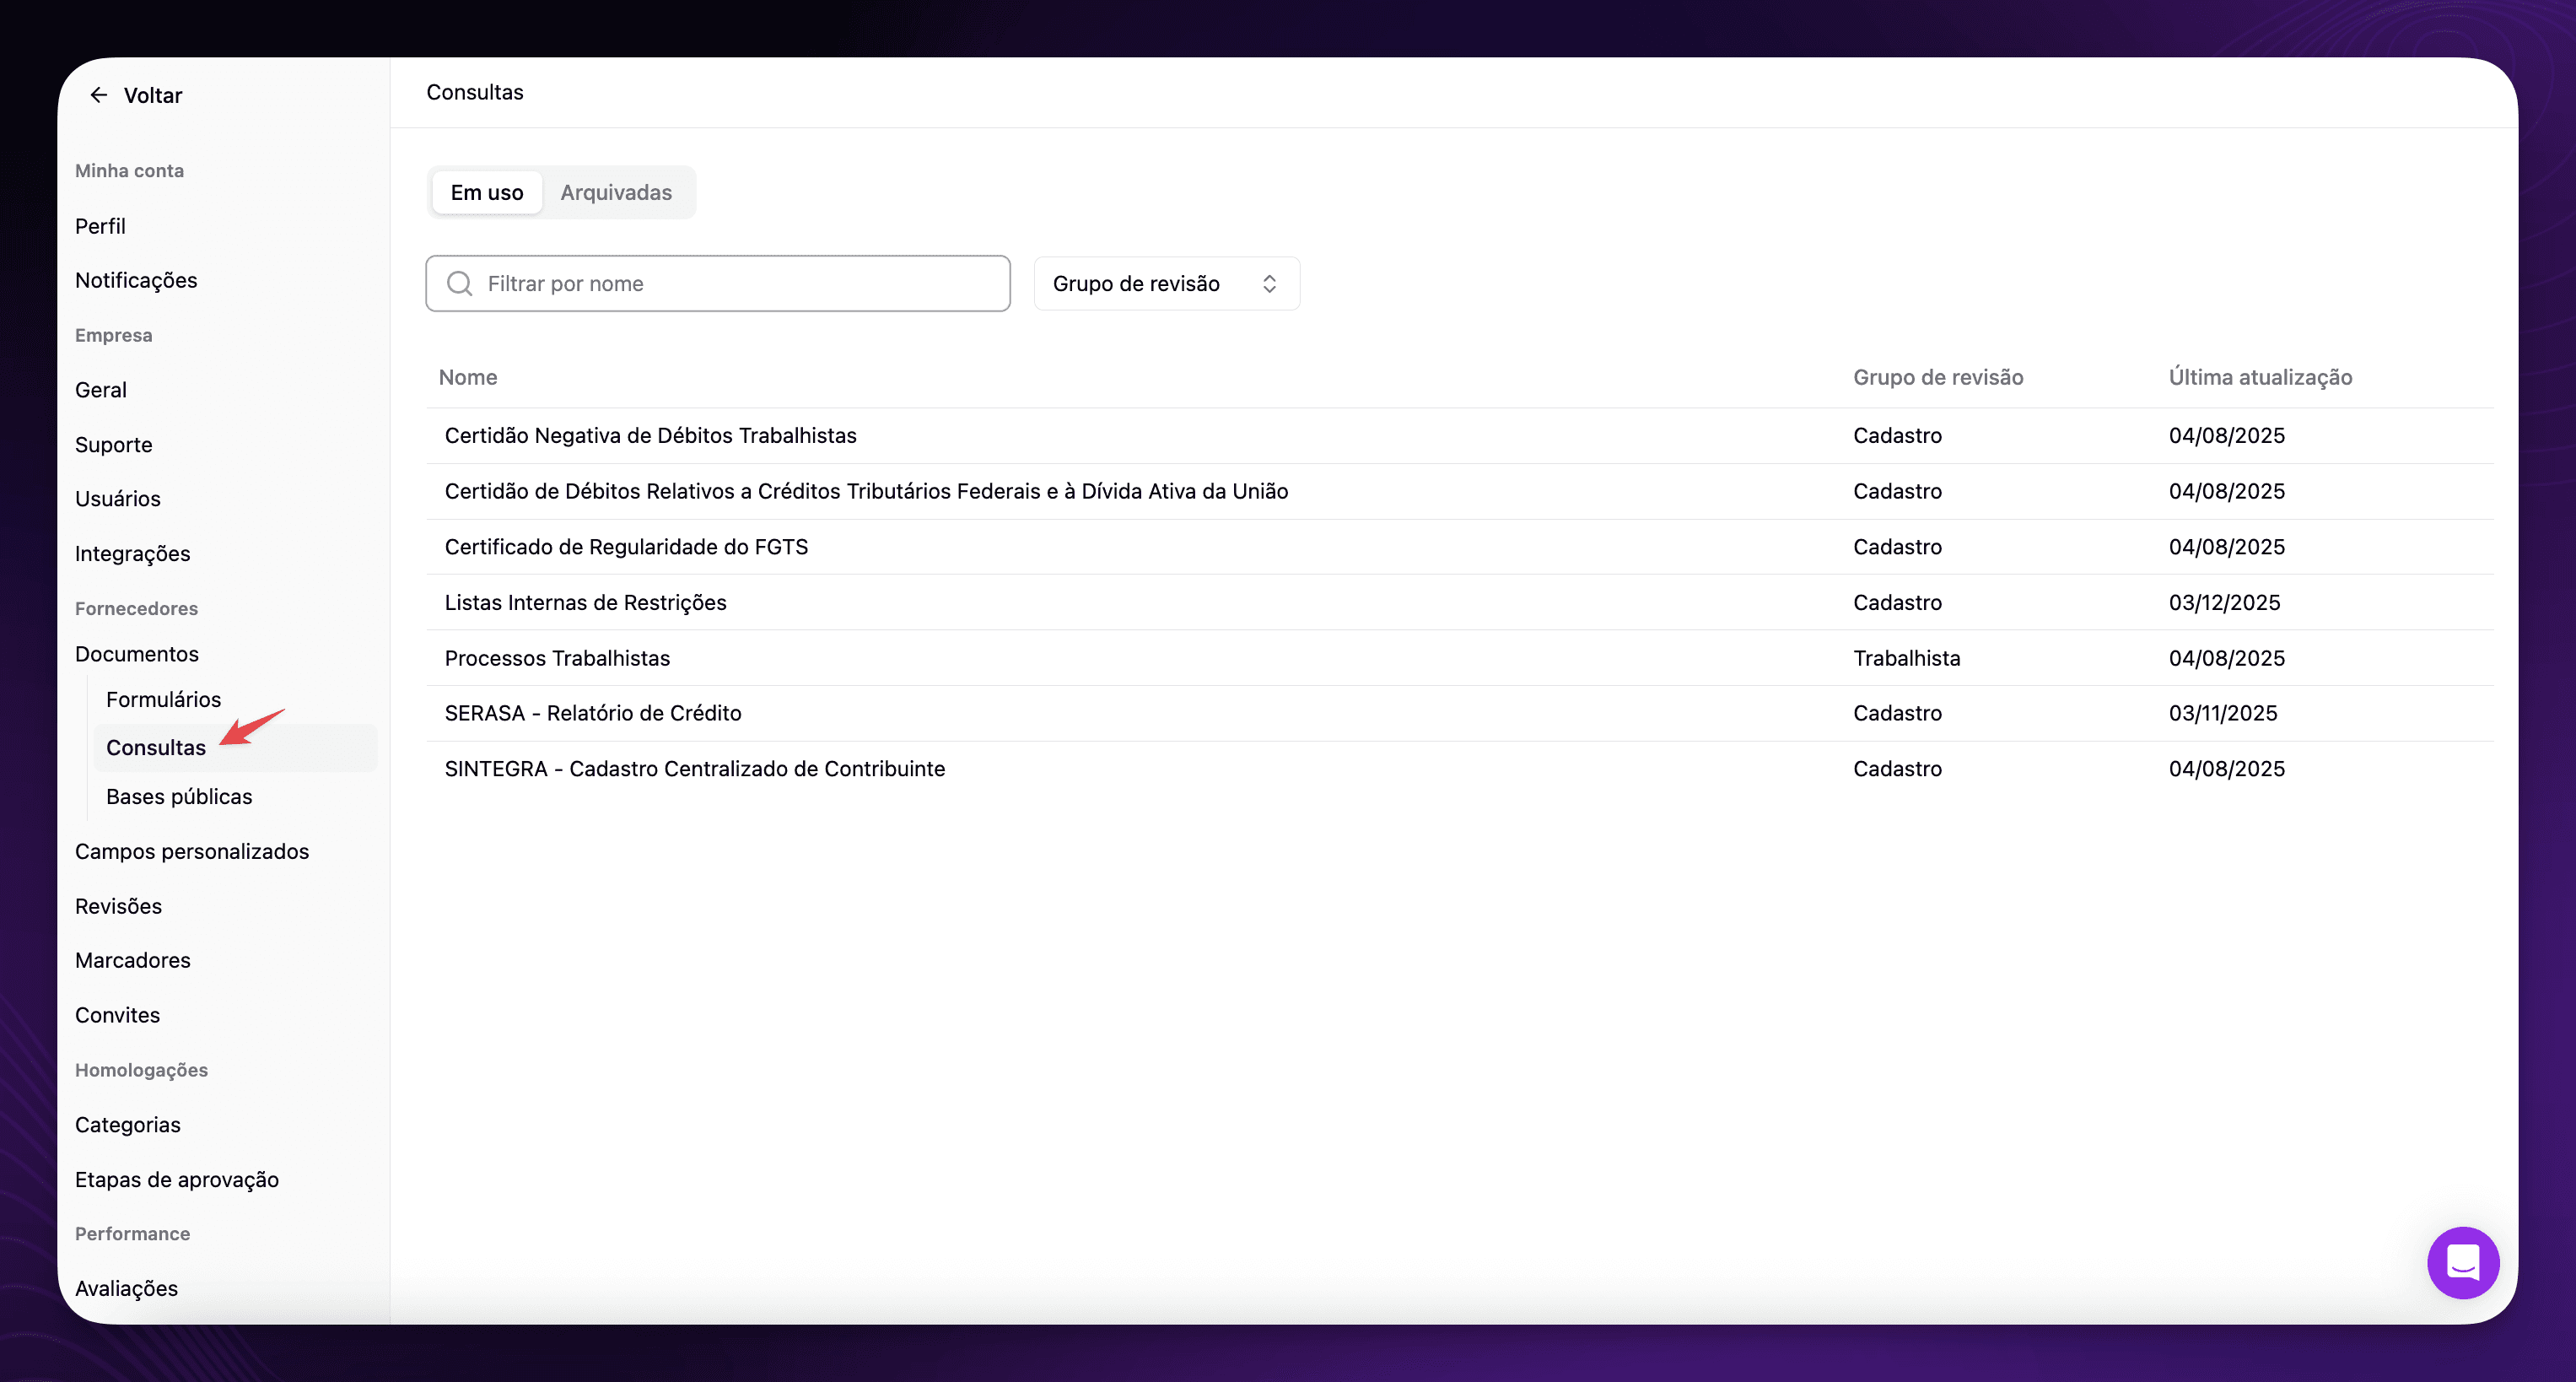Open Campos personalizados settings
Viewport: 2576px width, 1382px height.
192,851
